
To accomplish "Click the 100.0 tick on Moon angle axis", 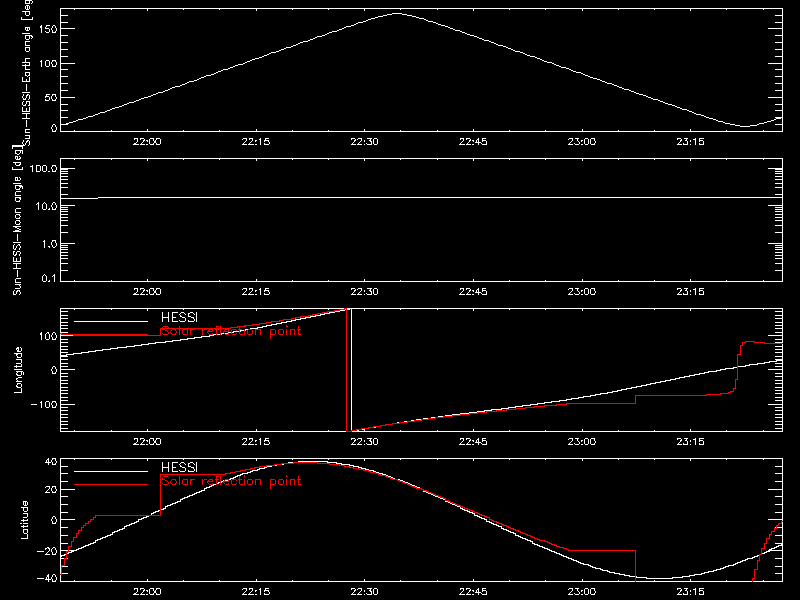I will pos(43,169).
